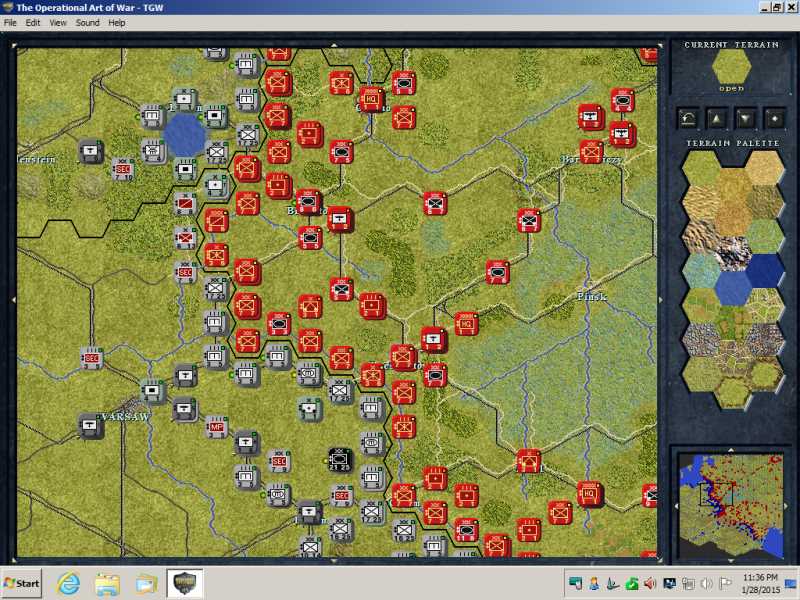
Task: Click the blue lake hex on the map
Action: tap(185, 135)
